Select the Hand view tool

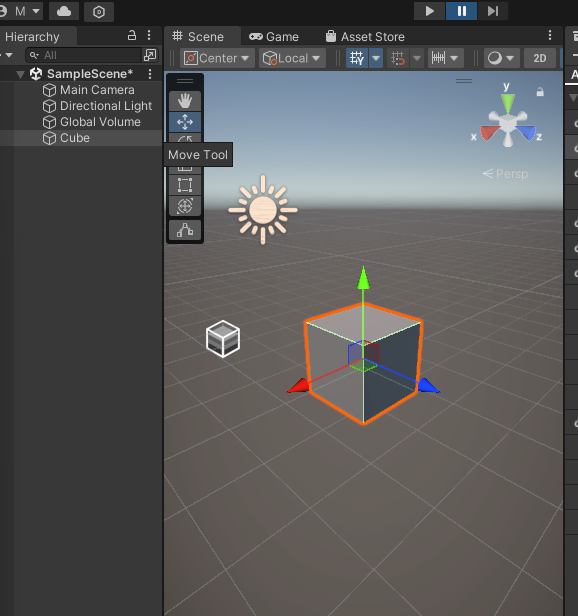click(x=185, y=101)
